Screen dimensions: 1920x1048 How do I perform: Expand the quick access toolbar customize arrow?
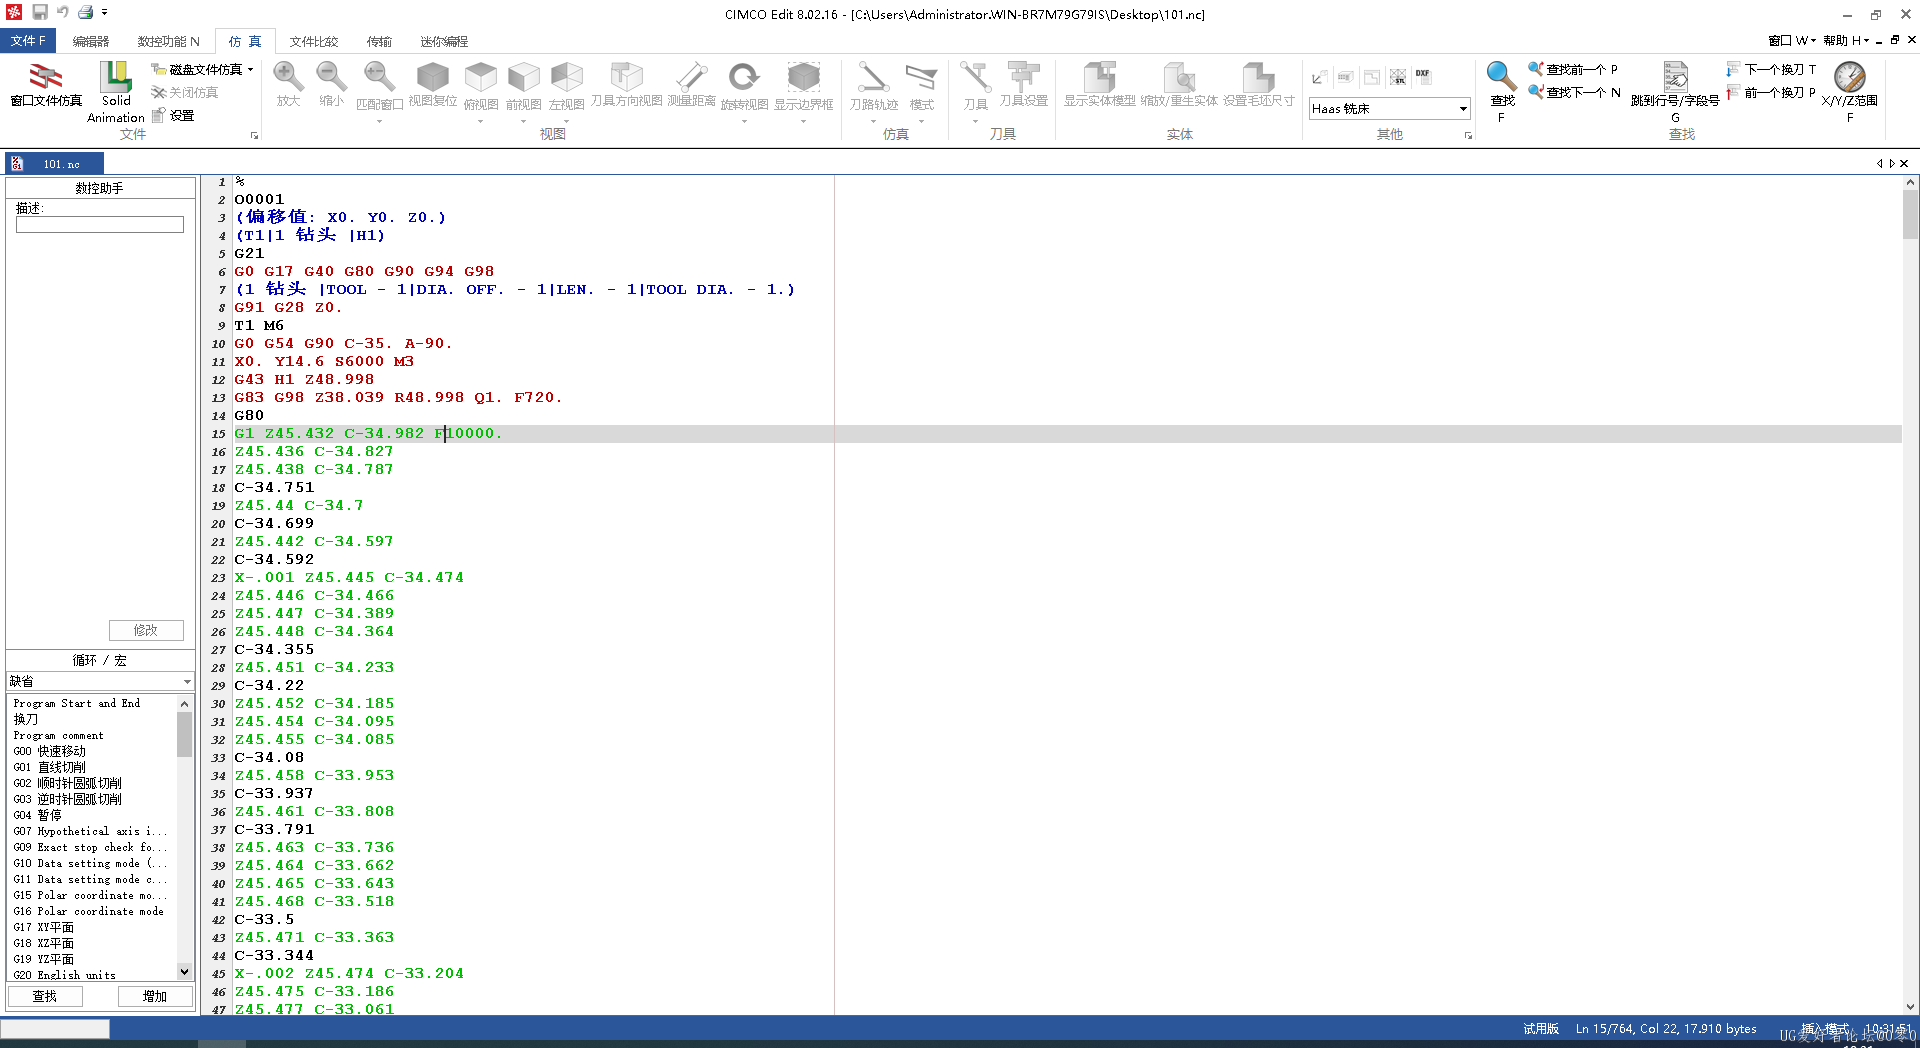105,12
